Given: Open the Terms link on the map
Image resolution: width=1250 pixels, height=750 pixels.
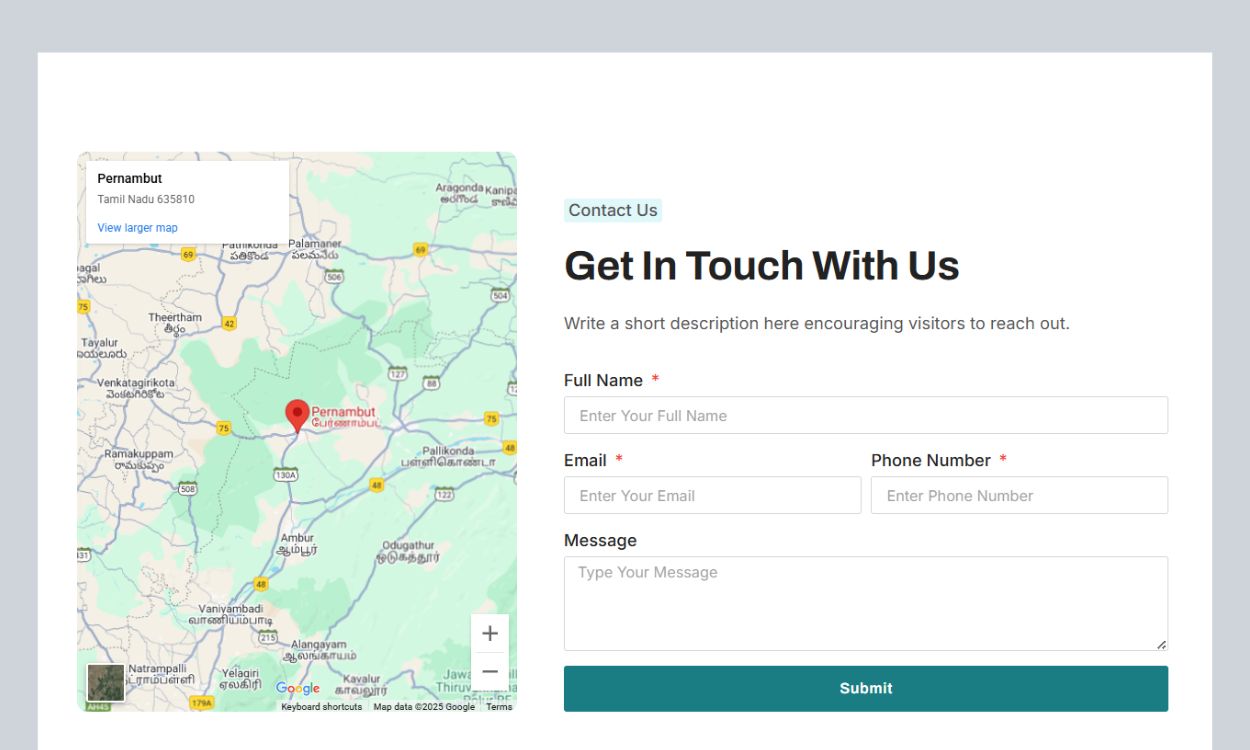Looking at the screenshot, I should click(x=499, y=707).
